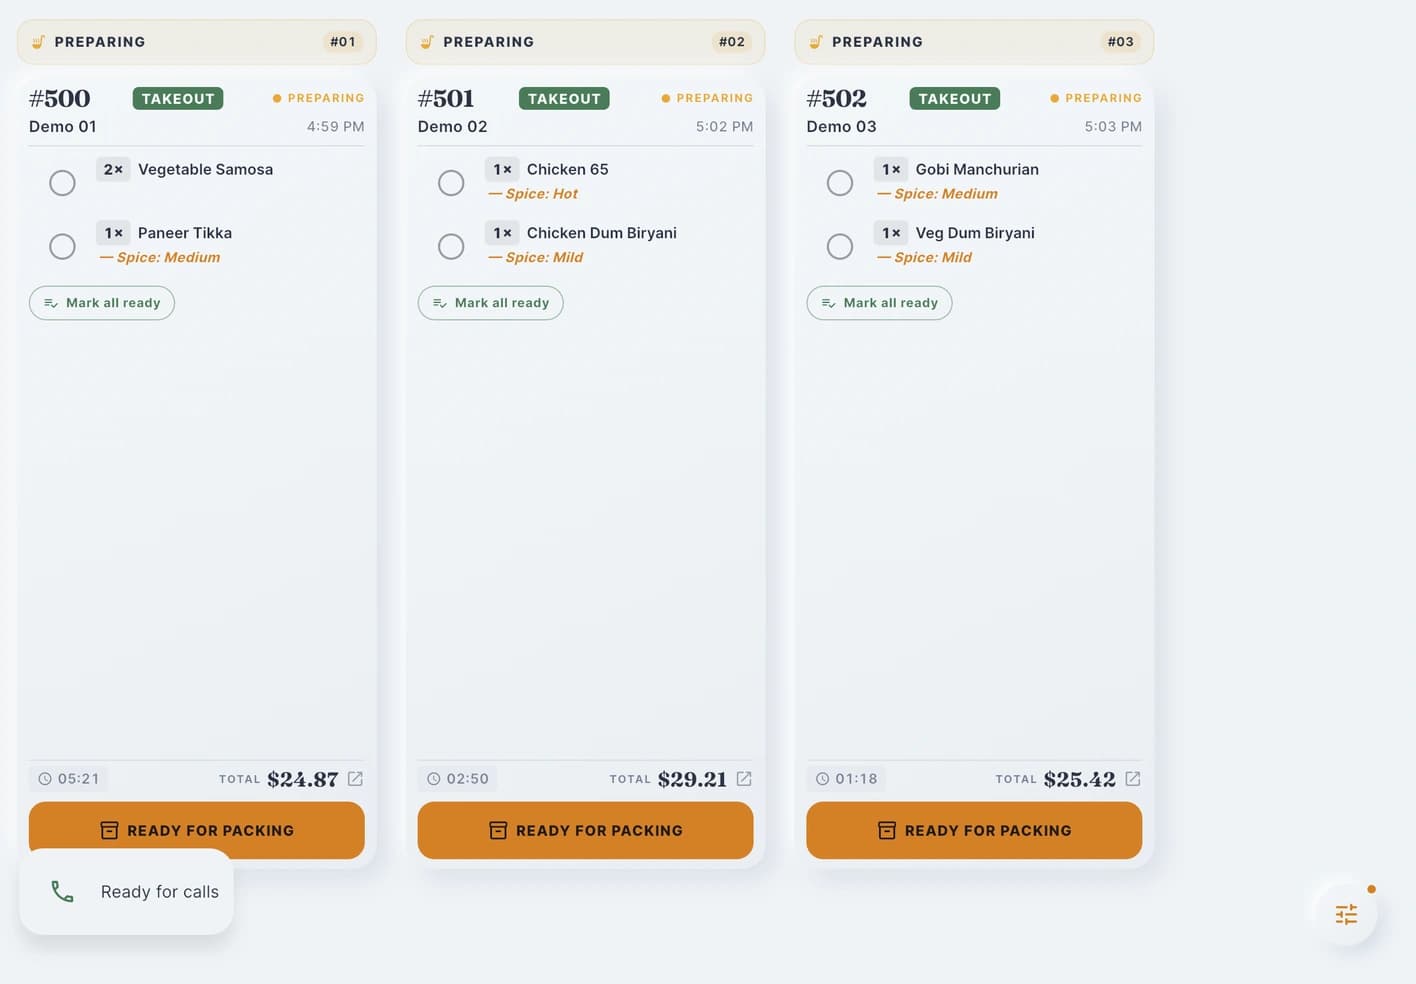Click customer name Demo 01
This screenshot has height=984, width=1416.
63,127
